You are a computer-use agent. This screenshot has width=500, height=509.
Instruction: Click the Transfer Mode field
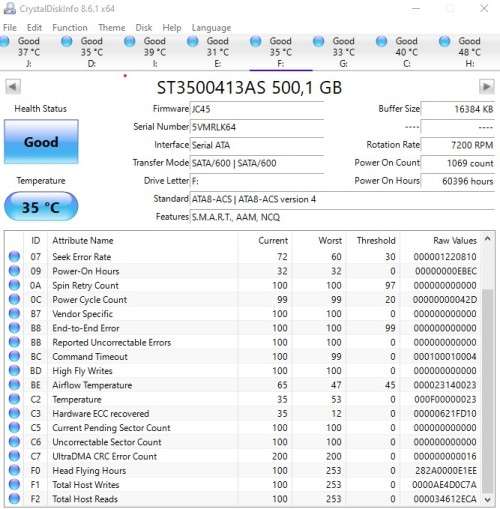[257, 163]
